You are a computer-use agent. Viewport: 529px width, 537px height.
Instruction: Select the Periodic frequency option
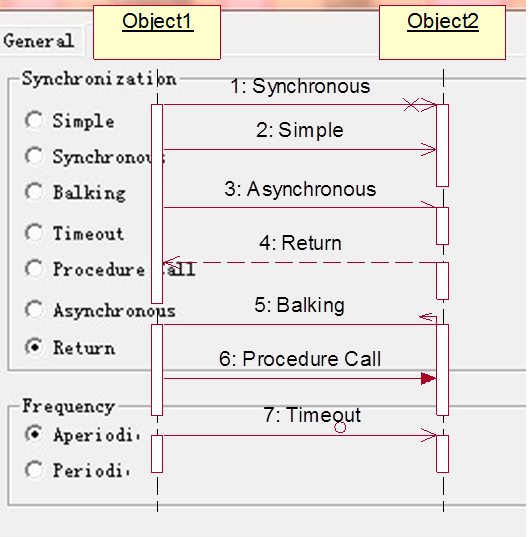[x=34, y=470]
